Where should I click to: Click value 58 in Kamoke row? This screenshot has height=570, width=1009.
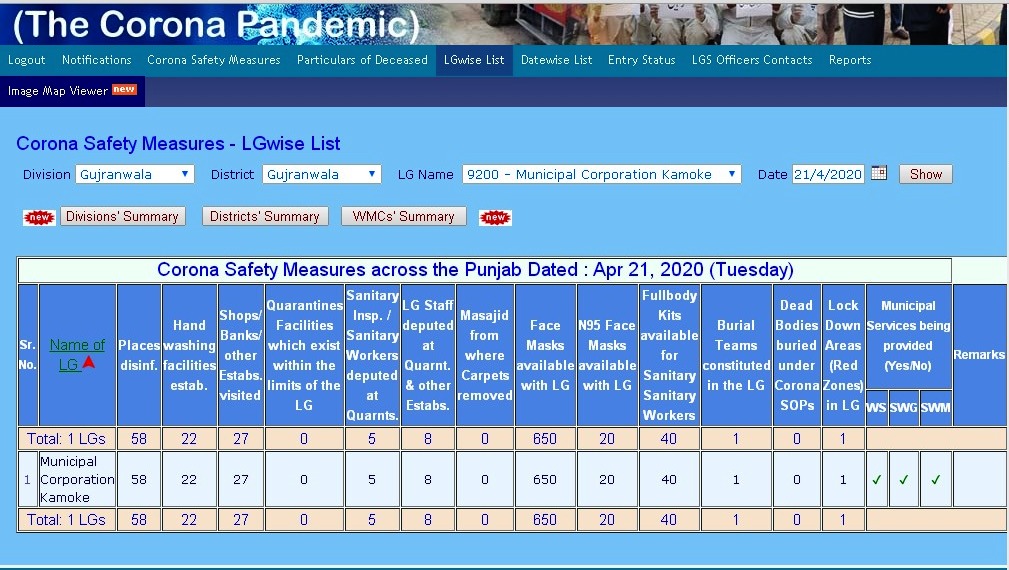[139, 479]
